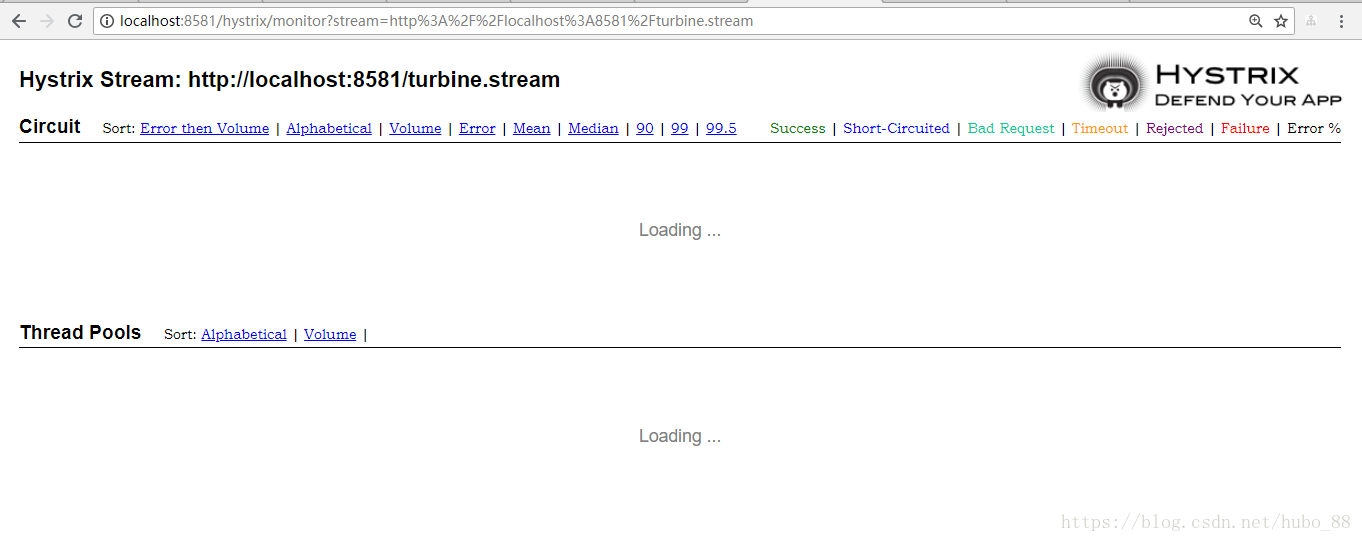Sort thread pools Alphabetical
1362x542 pixels.
tap(244, 334)
